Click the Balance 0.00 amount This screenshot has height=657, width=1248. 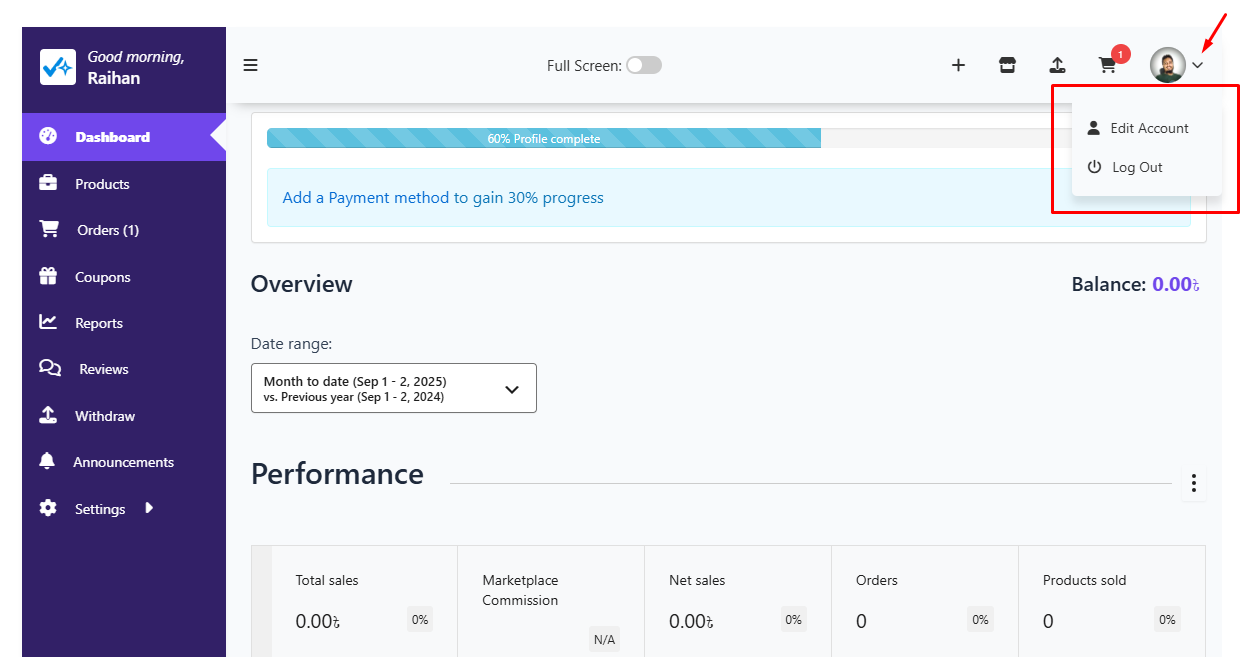[1176, 284]
